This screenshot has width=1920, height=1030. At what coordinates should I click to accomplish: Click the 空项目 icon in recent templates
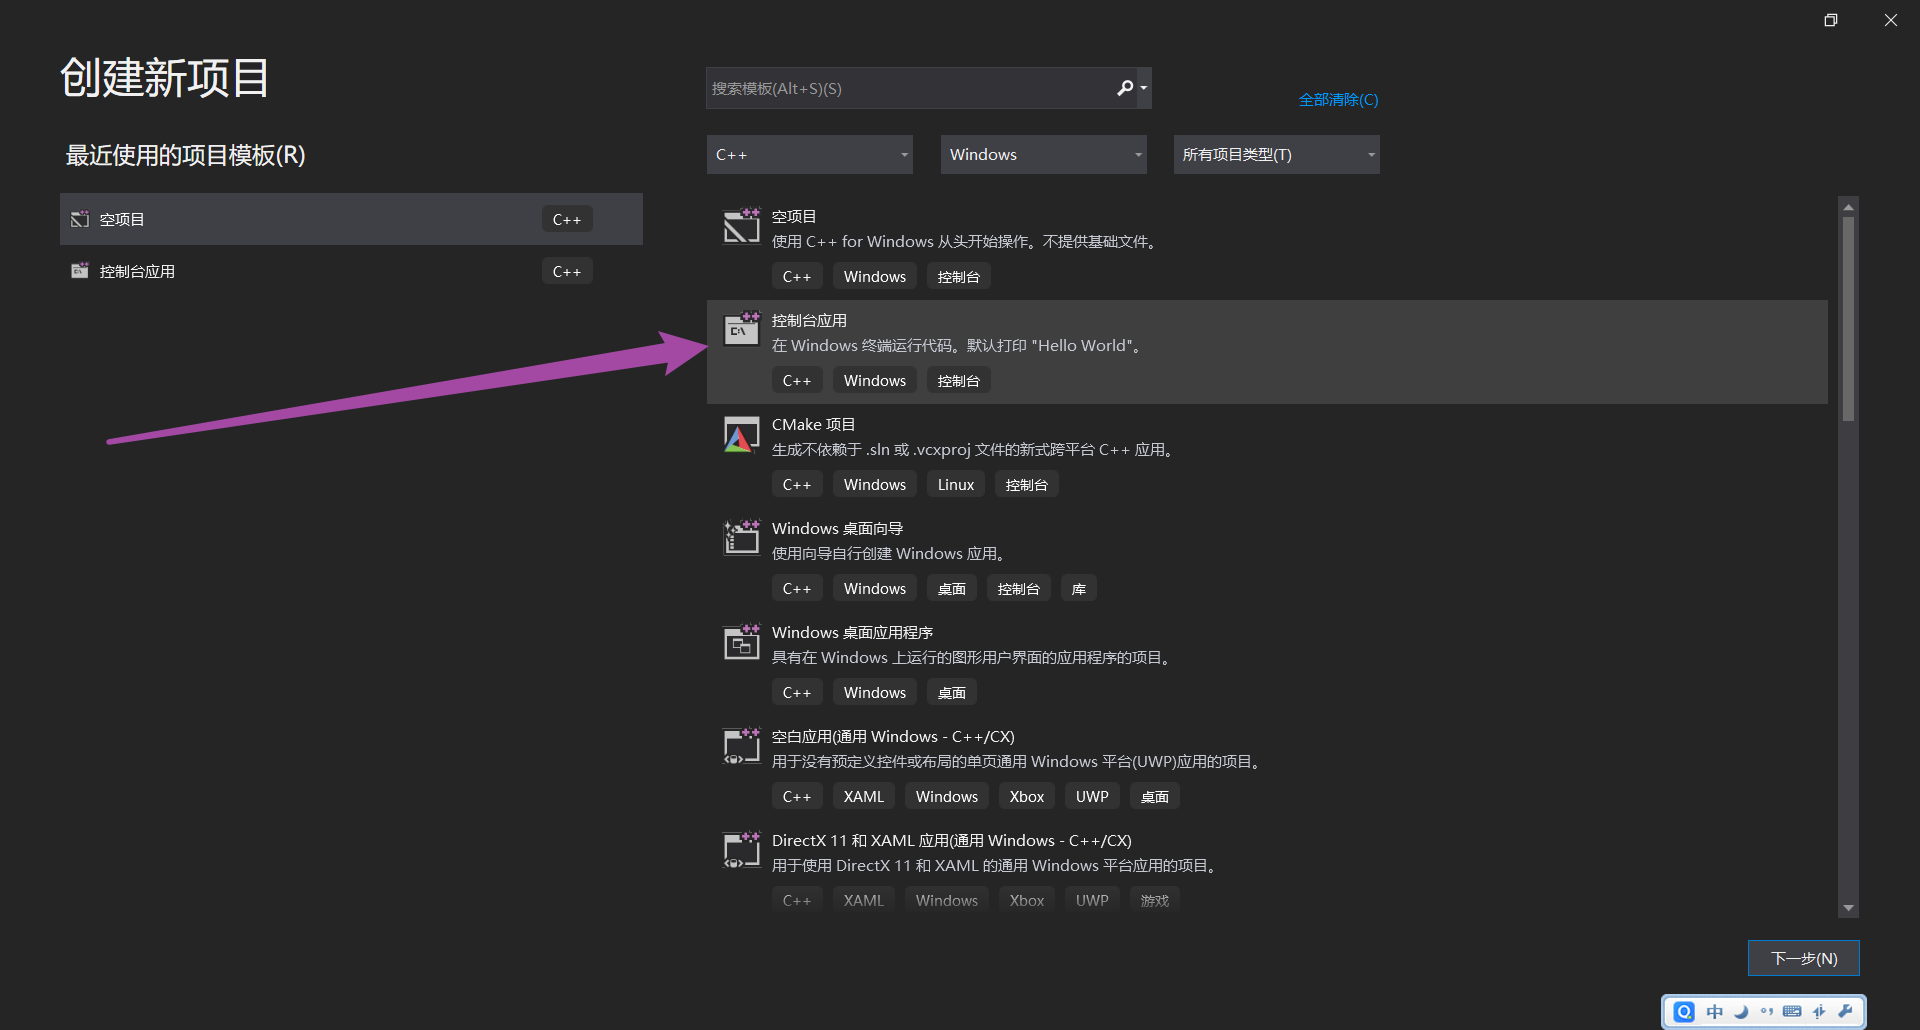[80, 219]
